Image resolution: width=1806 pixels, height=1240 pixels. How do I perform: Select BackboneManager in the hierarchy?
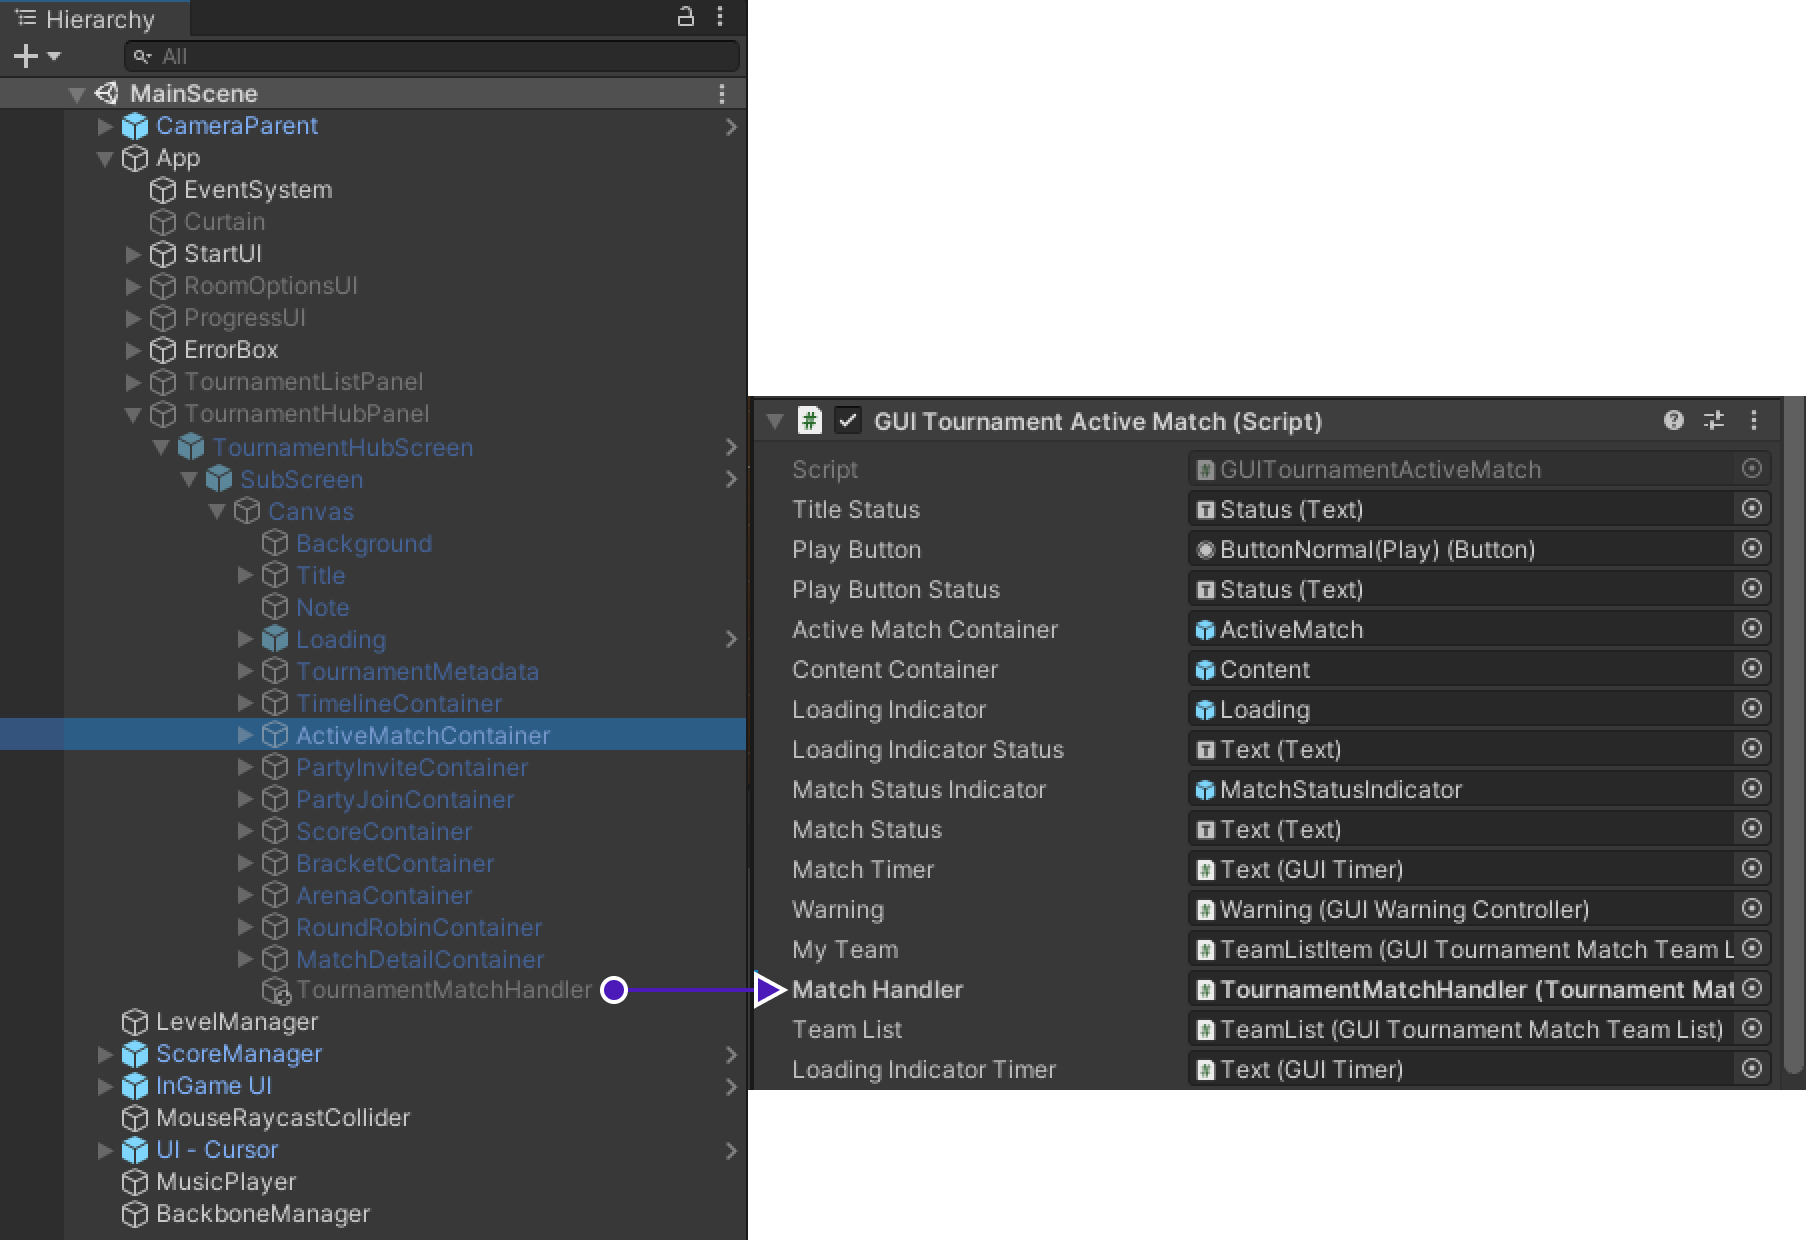(x=262, y=1214)
